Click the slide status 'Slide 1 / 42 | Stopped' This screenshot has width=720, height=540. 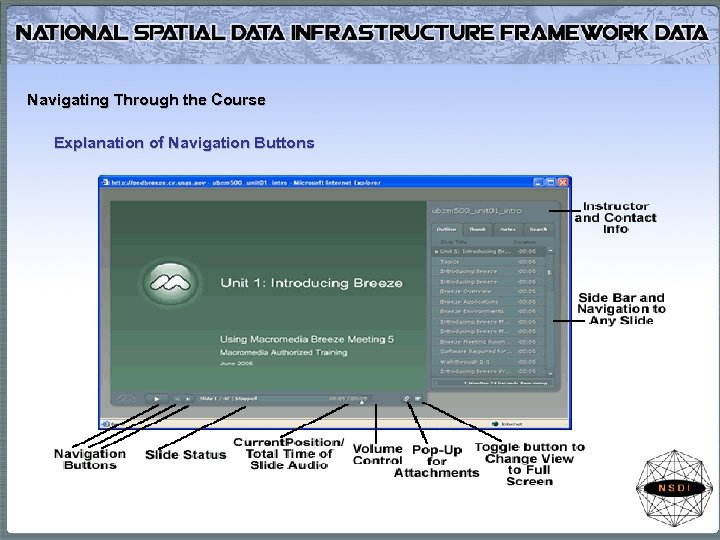click(228, 399)
